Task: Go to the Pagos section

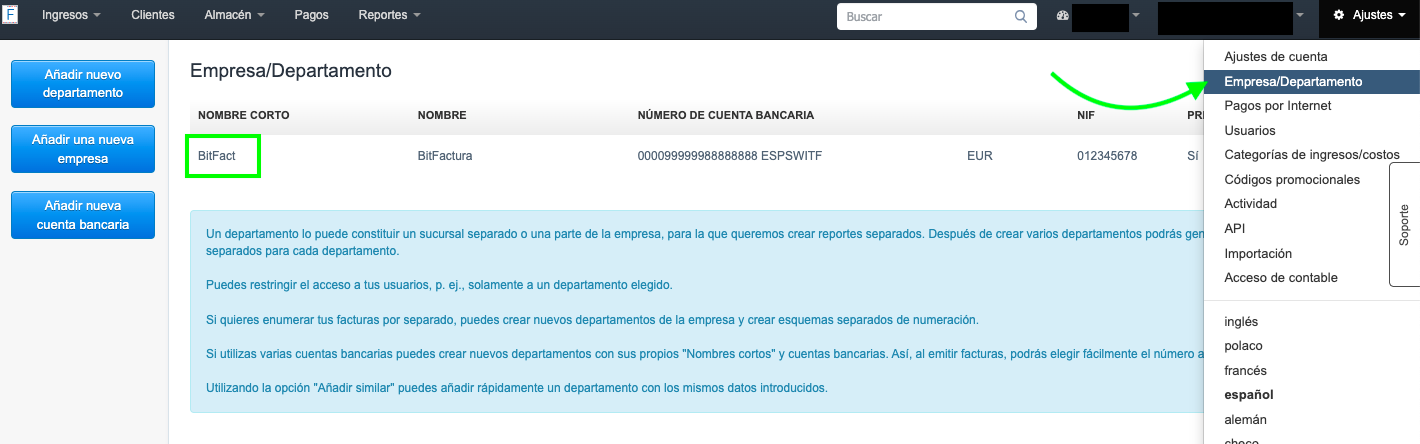Action: 311,16
